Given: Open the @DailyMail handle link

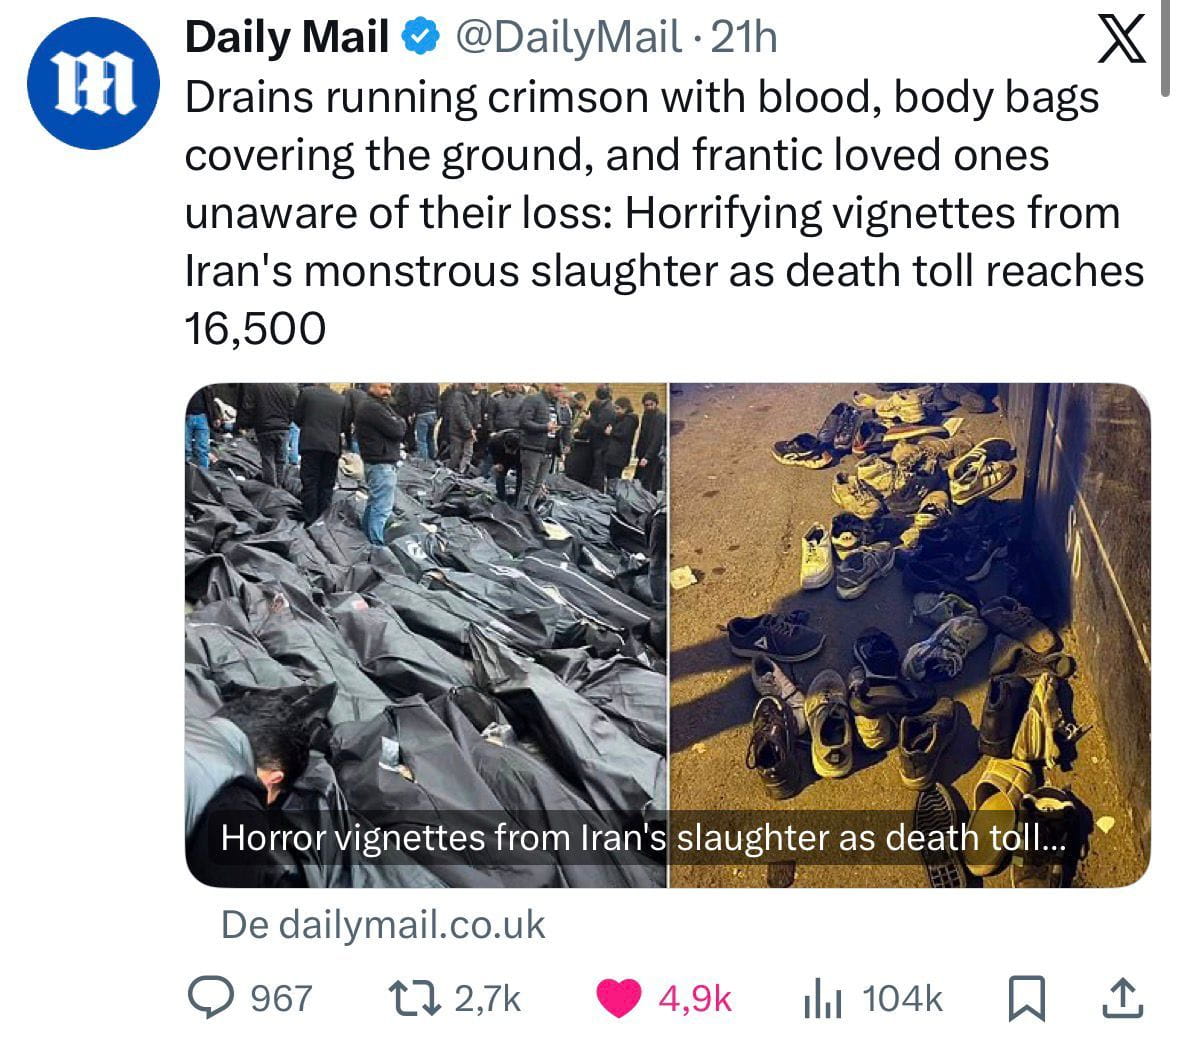Looking at the screenshot, I should pos(568,37).
